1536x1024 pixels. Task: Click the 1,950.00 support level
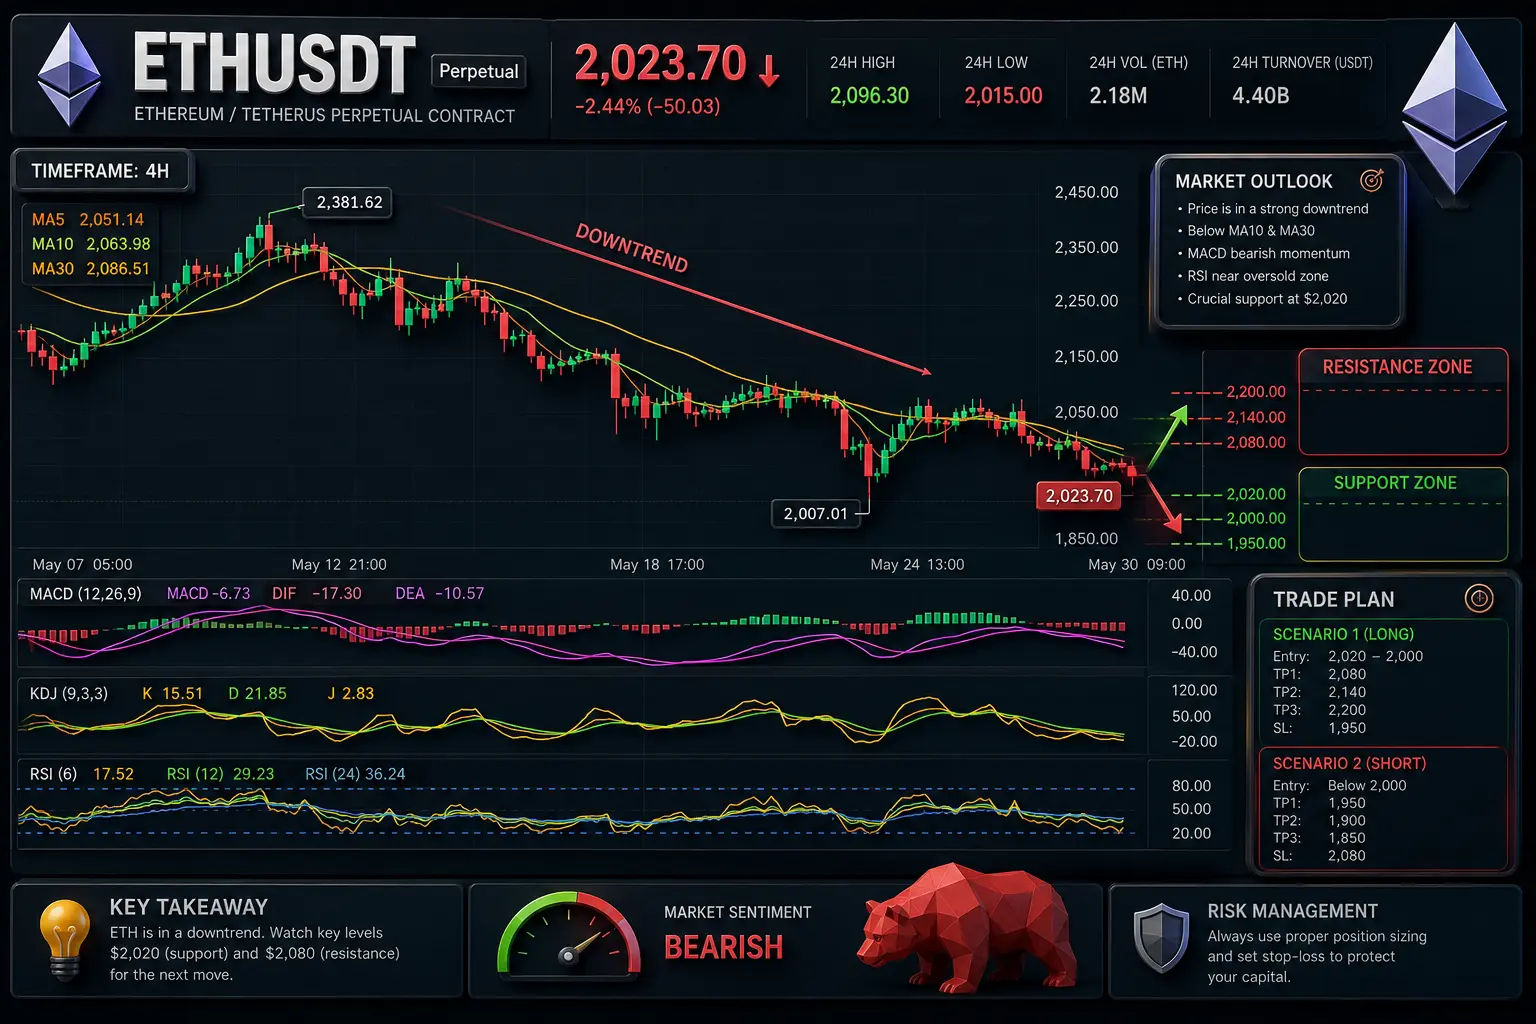pyautogui.click(x=1256, y=543)
